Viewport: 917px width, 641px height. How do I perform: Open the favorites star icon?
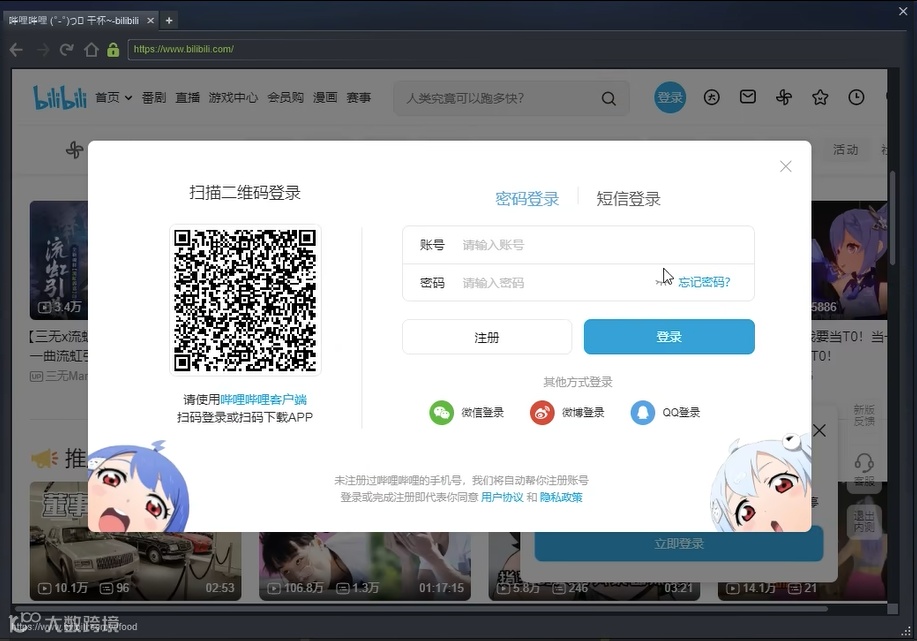tap(820, 98)
